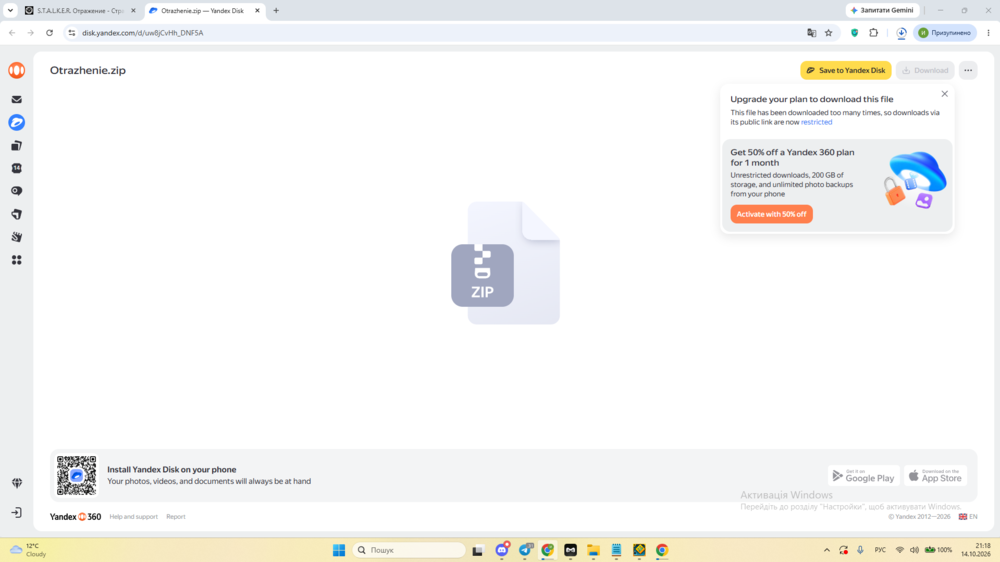Image resolution: width=1000 pixels, height=562 pixels.
Task: Open the Google Play store badge
Action: click(x=864, y=476)
